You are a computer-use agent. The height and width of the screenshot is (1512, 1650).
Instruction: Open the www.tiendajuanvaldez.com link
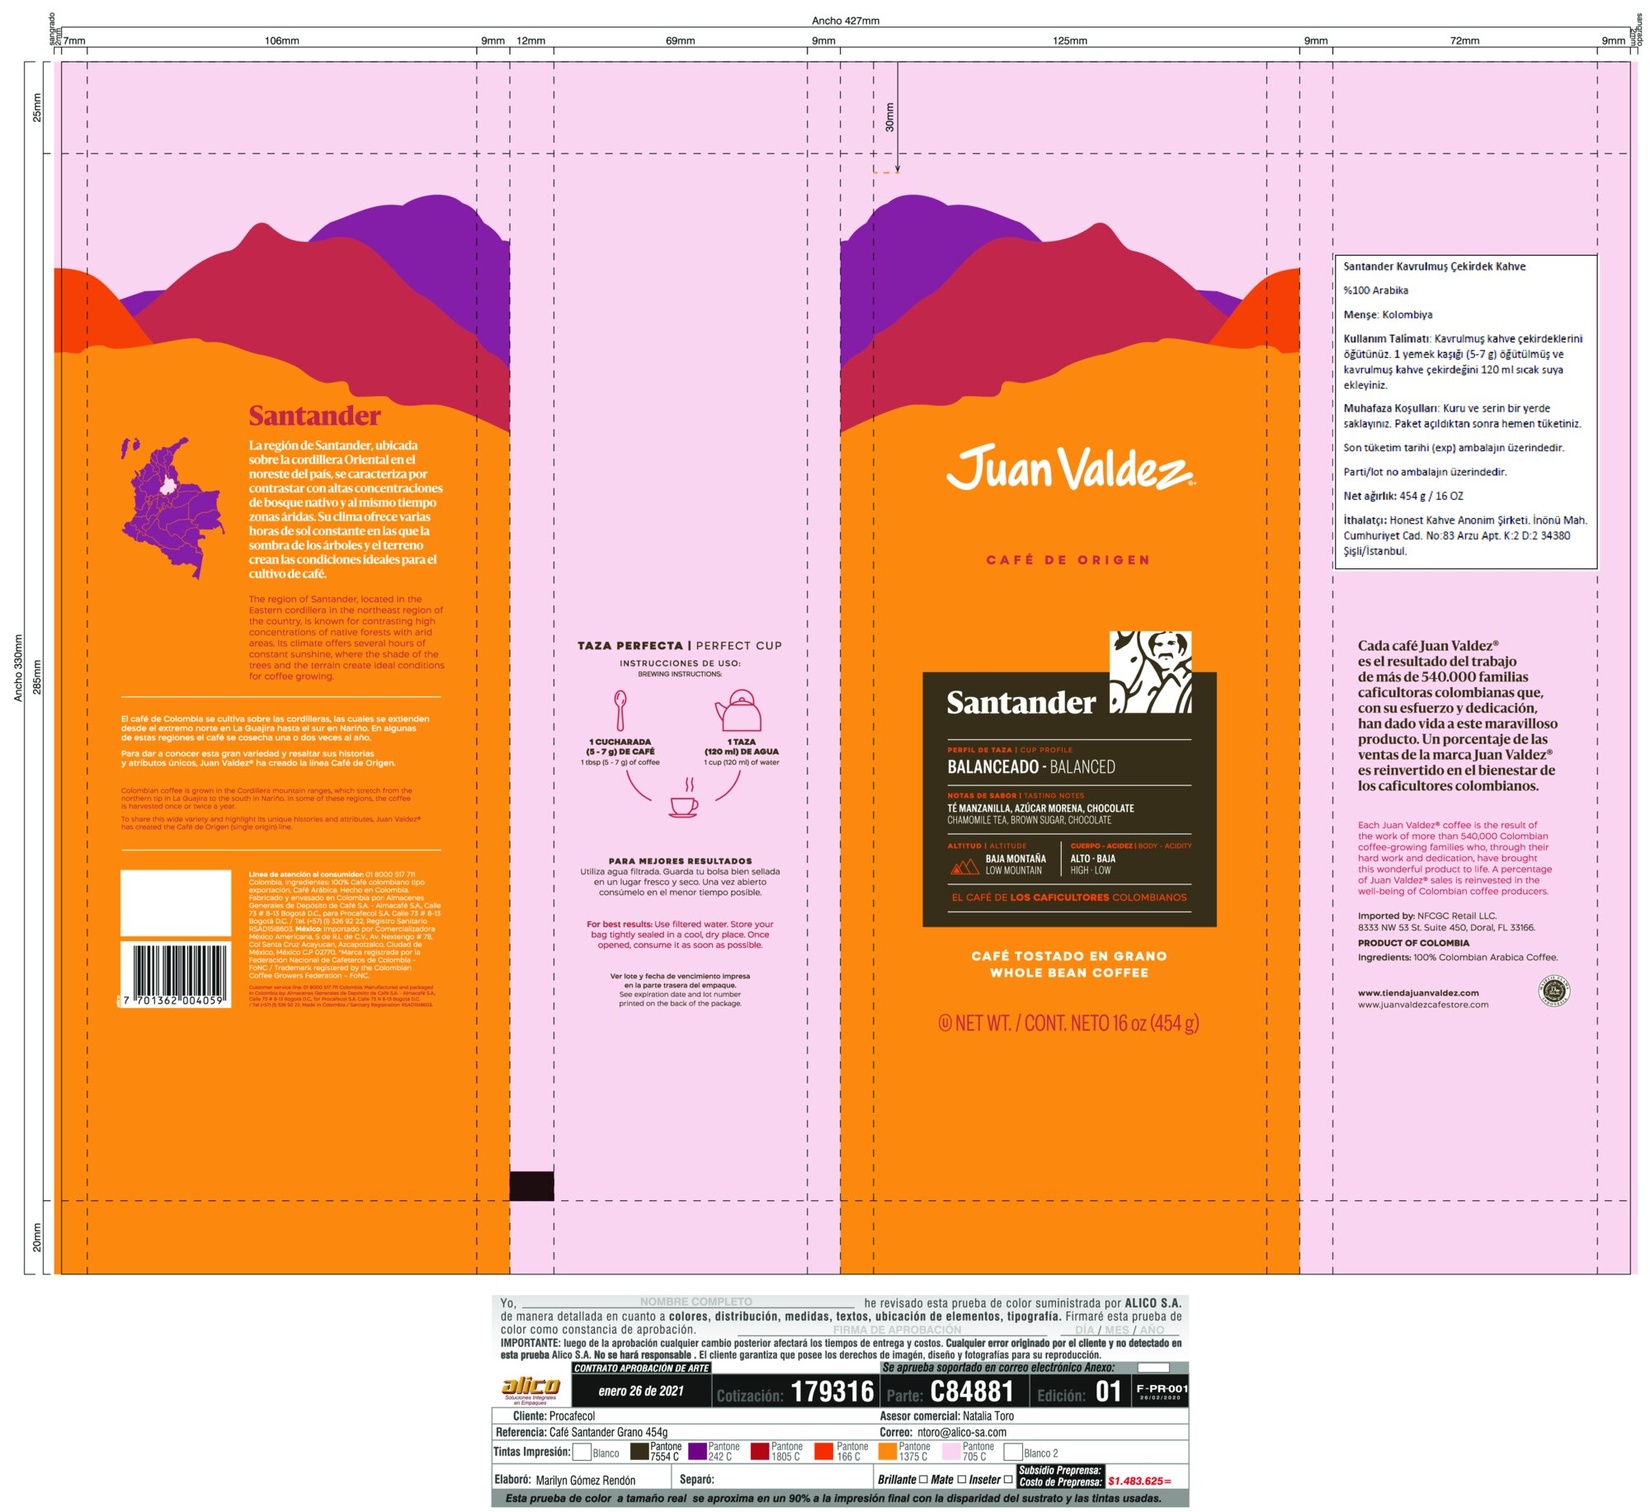[x=1420, y=992]
